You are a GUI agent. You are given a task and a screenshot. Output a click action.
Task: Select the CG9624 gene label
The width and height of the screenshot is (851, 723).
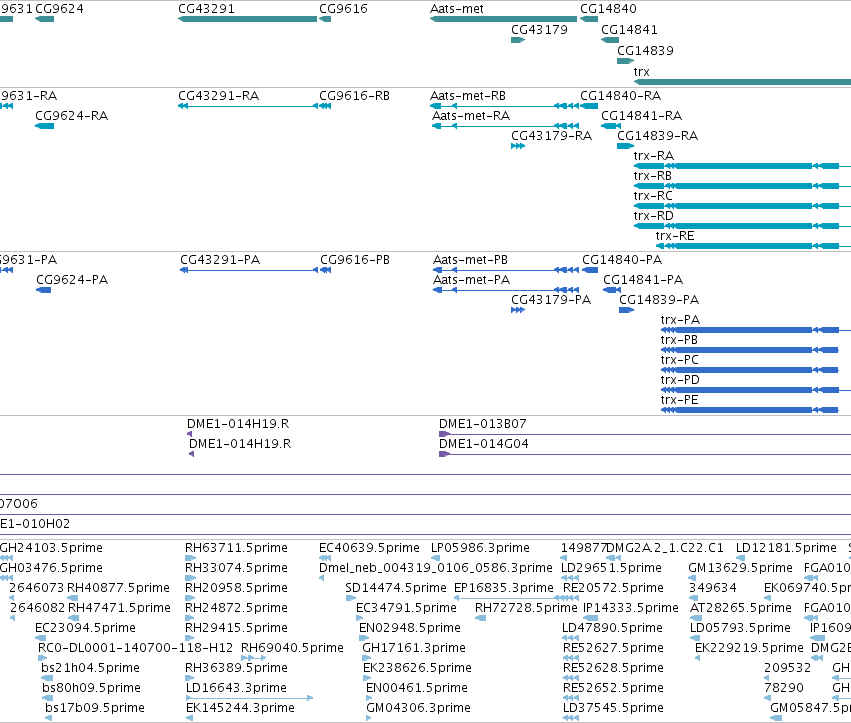[x=59, y=9]
